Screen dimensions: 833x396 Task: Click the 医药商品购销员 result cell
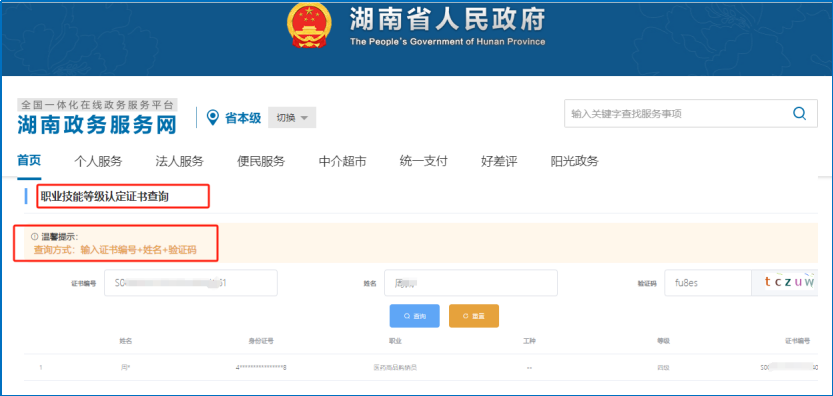395,367
